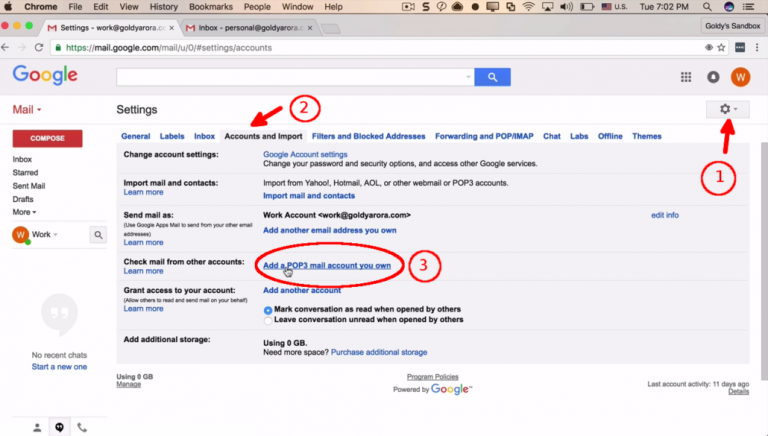Expand the Mail dropdown
The height and width of the screenshot is (436, 768).
pyautogui.click(x=27, y=109)
